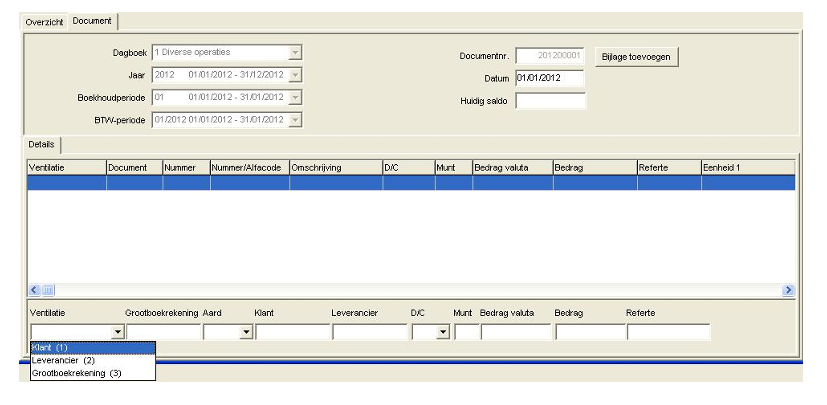Click the Bijlage toevoegen button

pyautogui.click(x=636, y=57)
